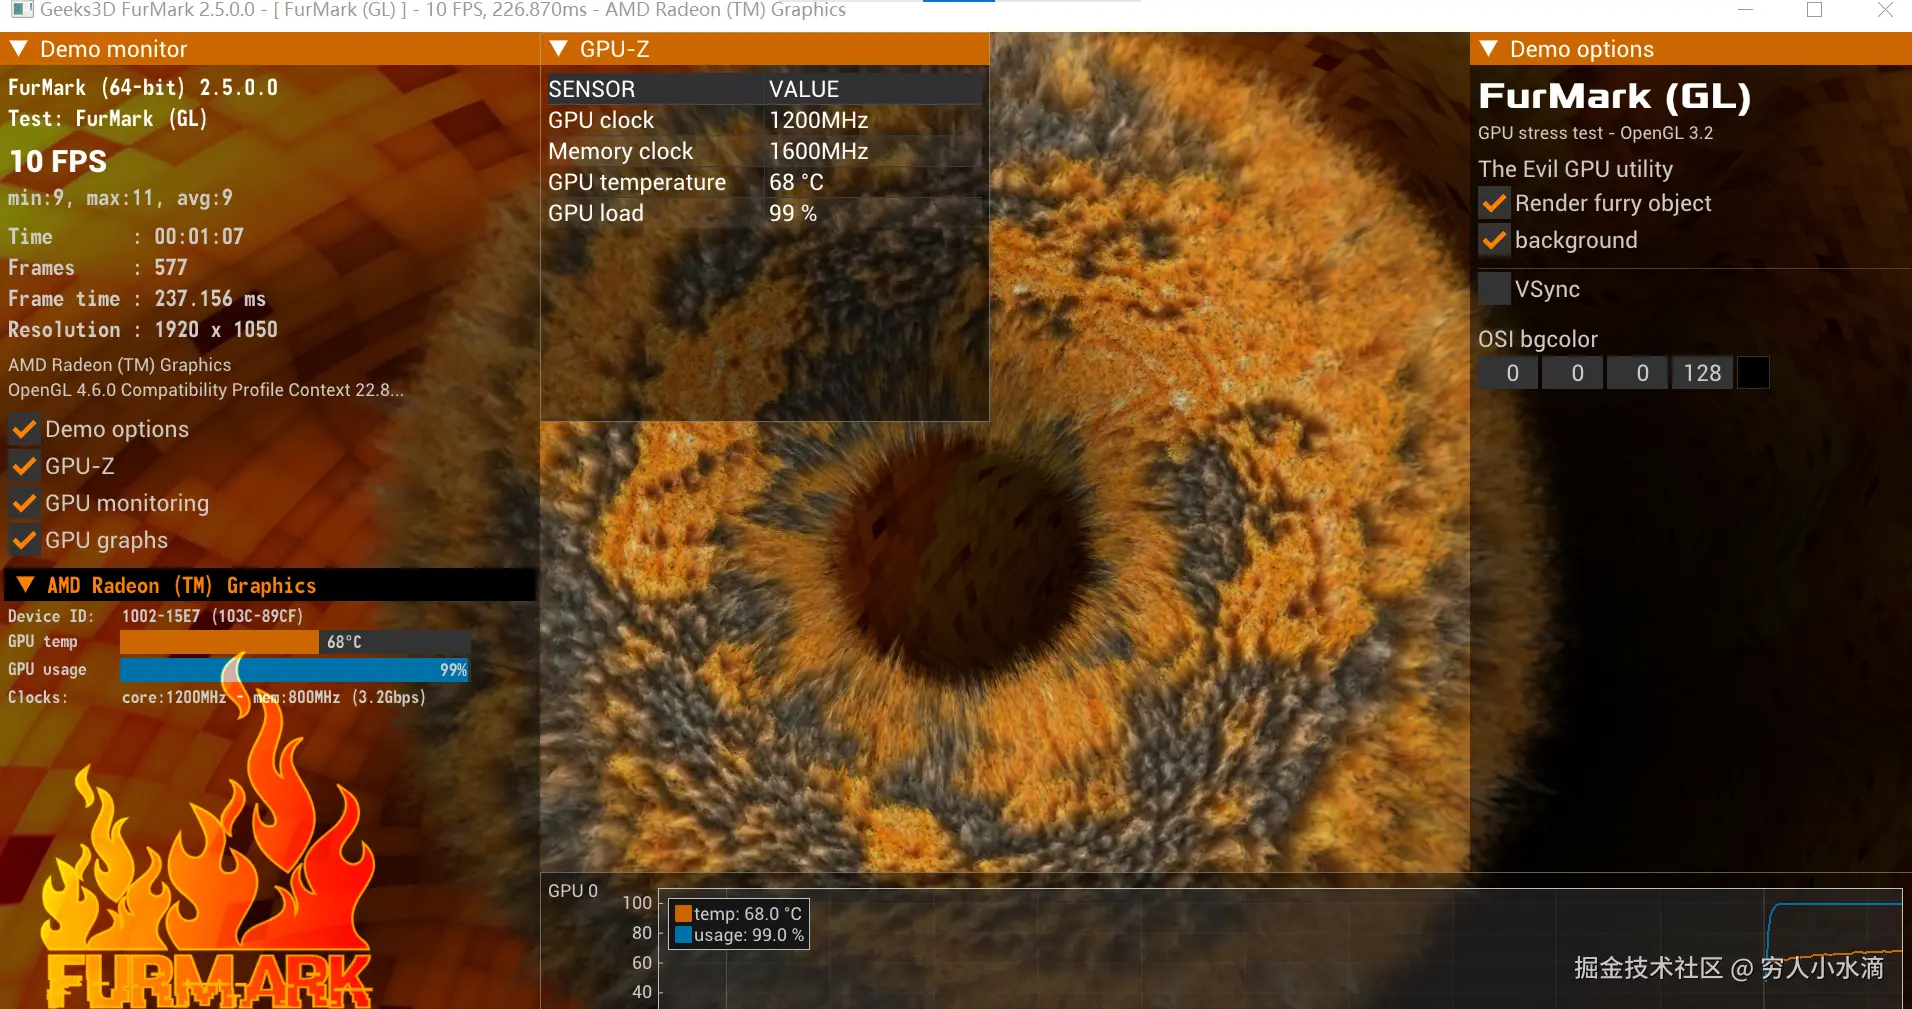This screenshot has width=1912, height=1009.
Task: Turn off the GPU graphs checkbox
Action: point(24,541)
